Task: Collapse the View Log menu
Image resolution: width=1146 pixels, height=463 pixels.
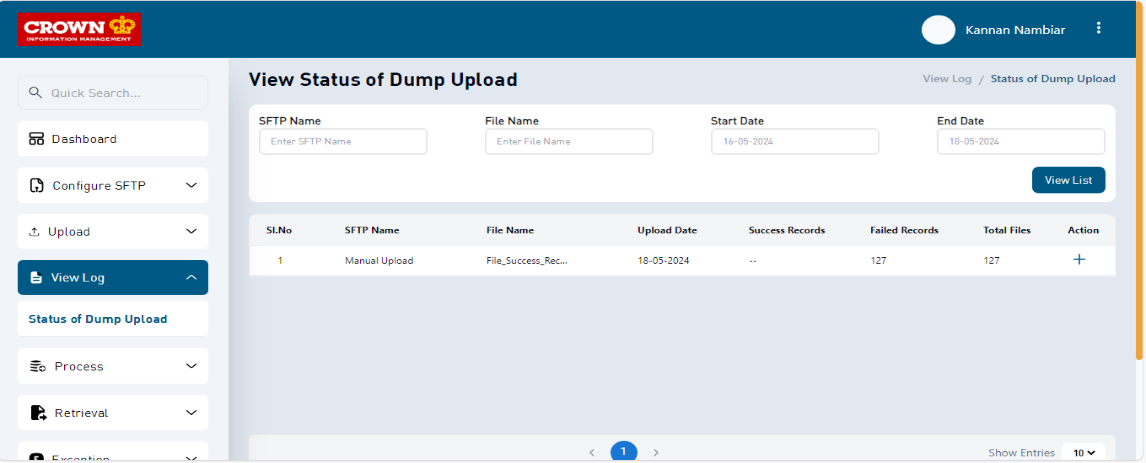Action: click(191, 278)
